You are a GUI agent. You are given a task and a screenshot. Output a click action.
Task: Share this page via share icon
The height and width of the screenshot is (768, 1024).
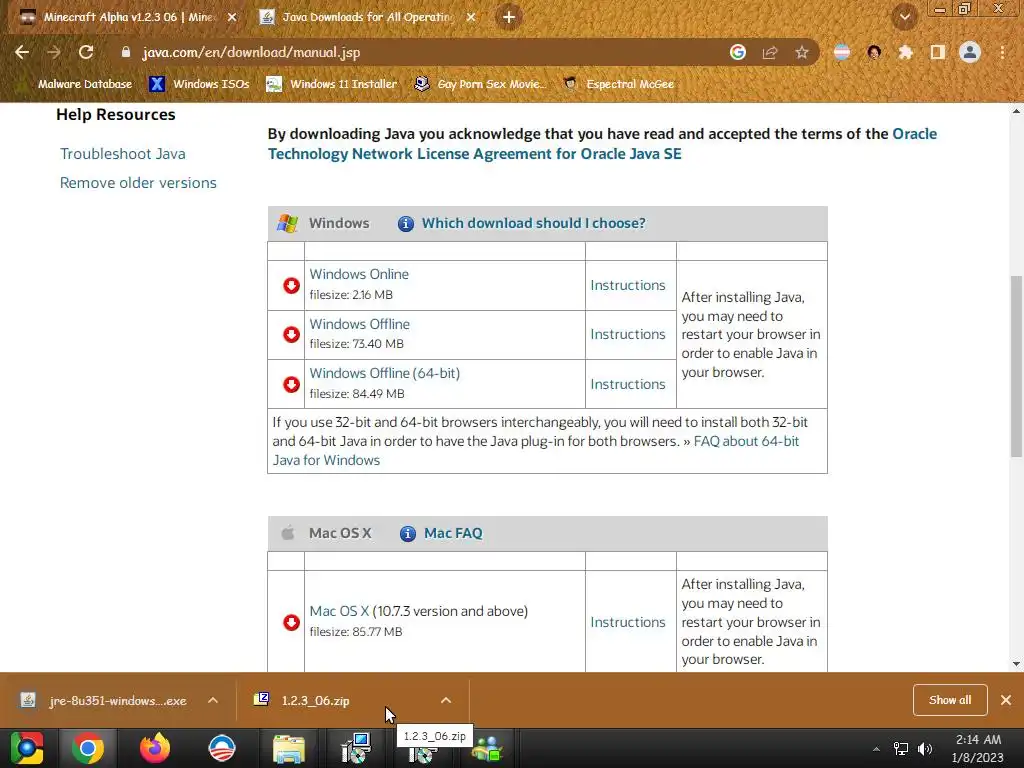point(770,52)
